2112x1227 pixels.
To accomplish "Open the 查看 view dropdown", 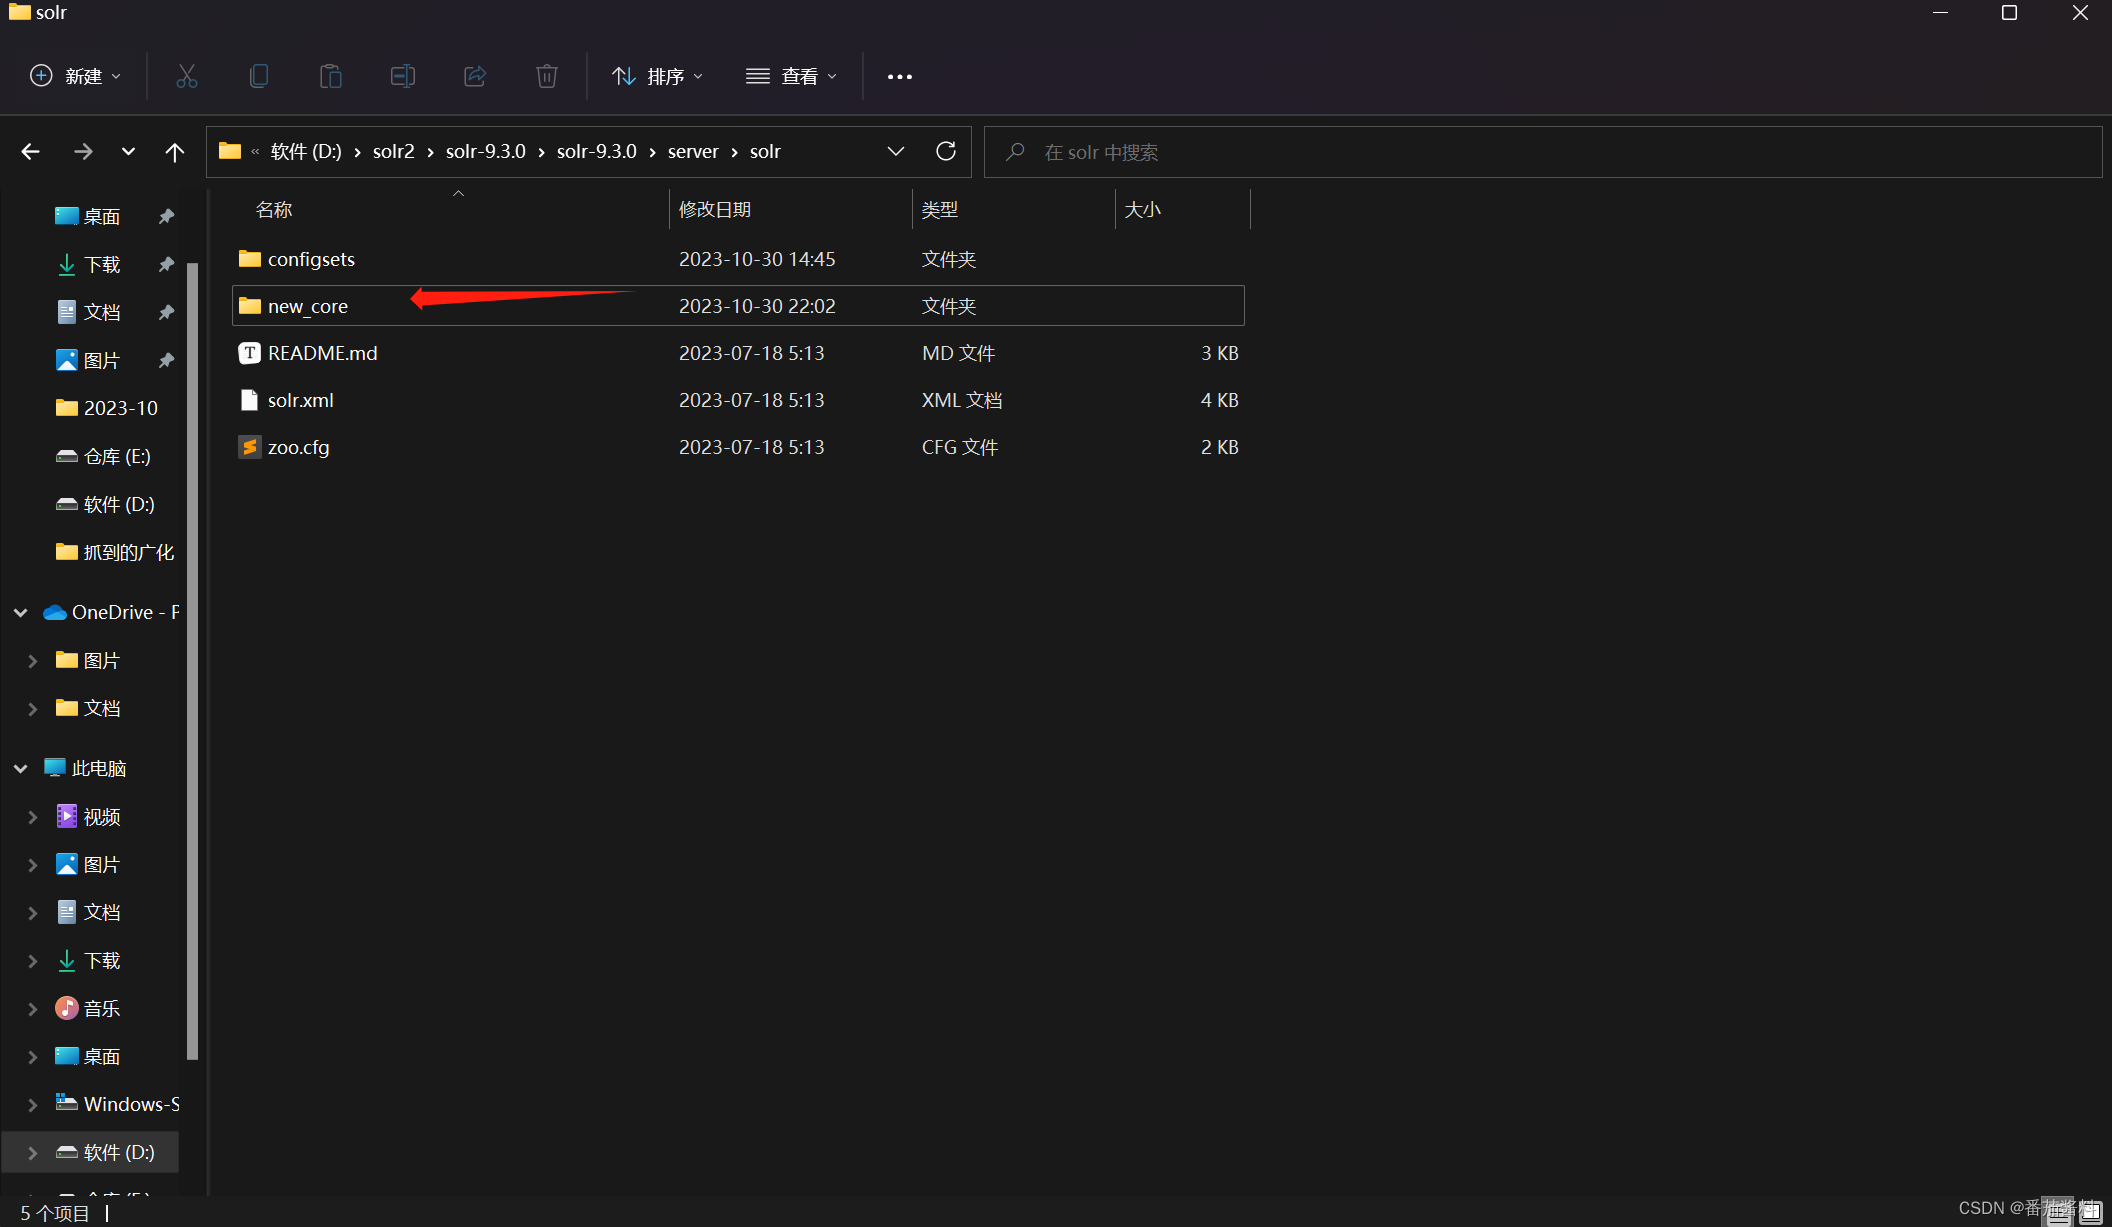I will (791, 76).
